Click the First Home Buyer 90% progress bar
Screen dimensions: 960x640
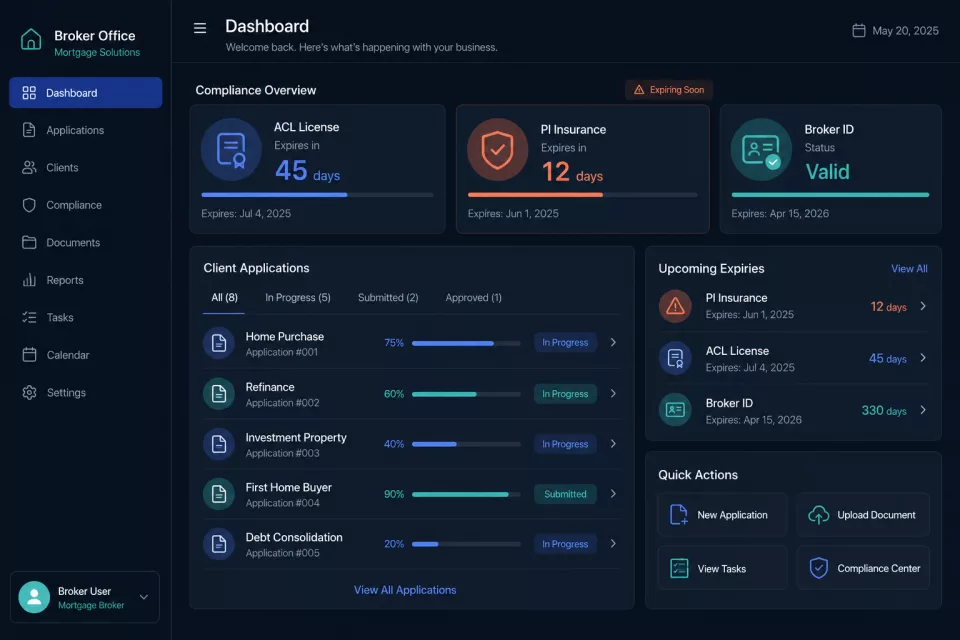(466, 494)
